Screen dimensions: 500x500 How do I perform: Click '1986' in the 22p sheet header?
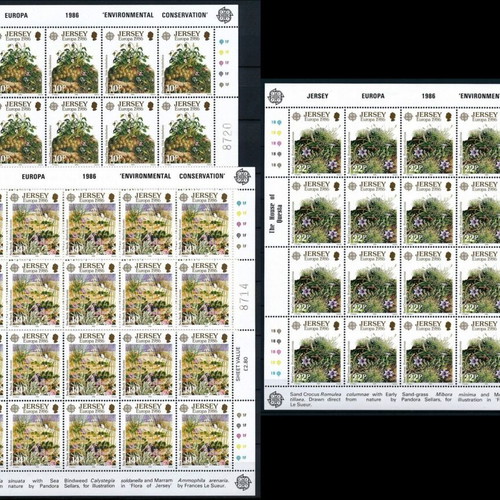point(428,96)
